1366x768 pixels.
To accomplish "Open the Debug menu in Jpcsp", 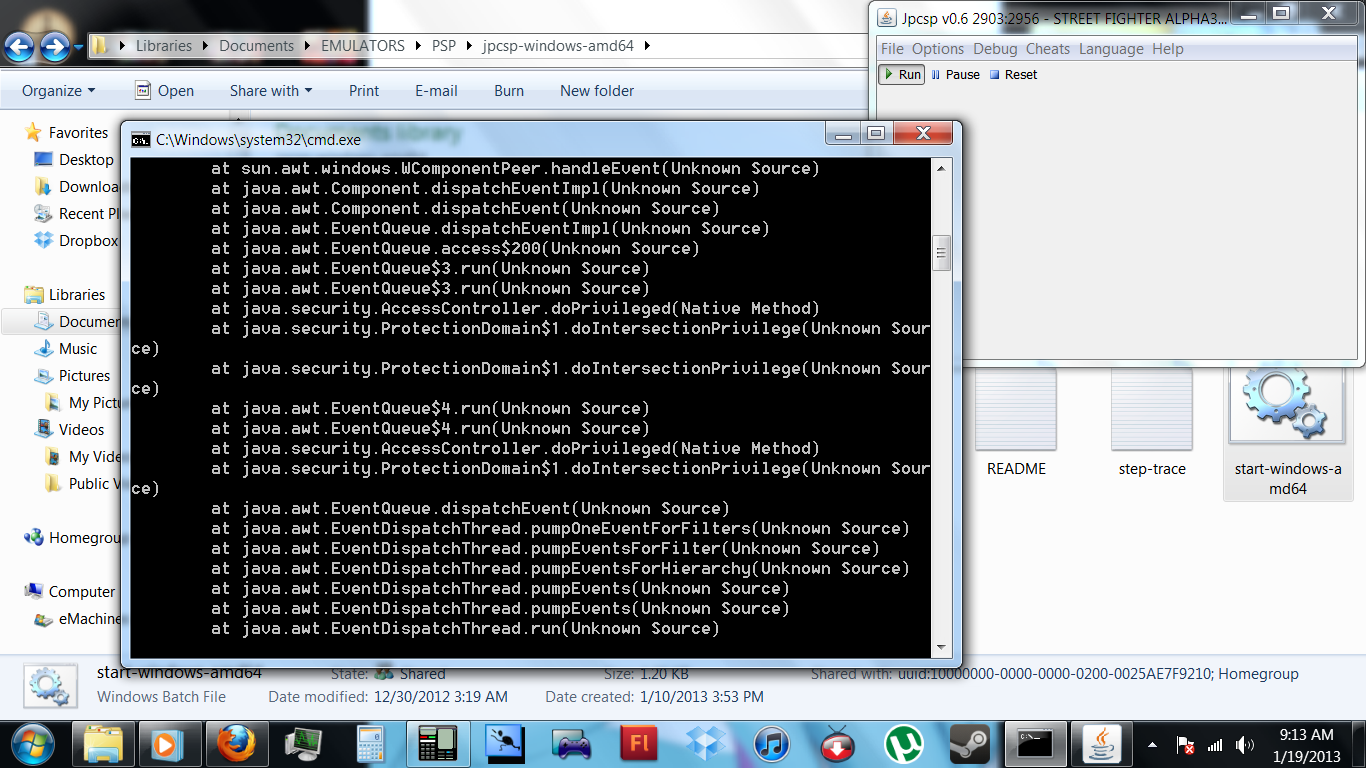I will click(x=995, y=49).
